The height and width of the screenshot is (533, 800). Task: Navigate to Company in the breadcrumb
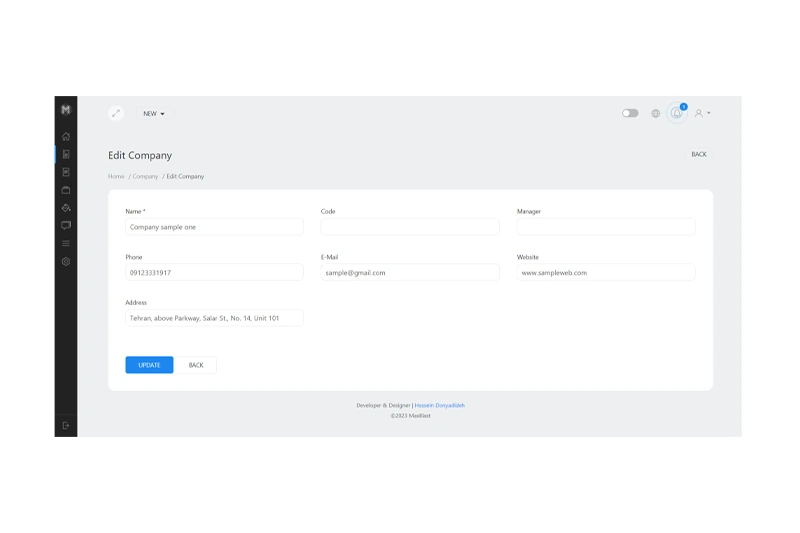pos(145,177)
